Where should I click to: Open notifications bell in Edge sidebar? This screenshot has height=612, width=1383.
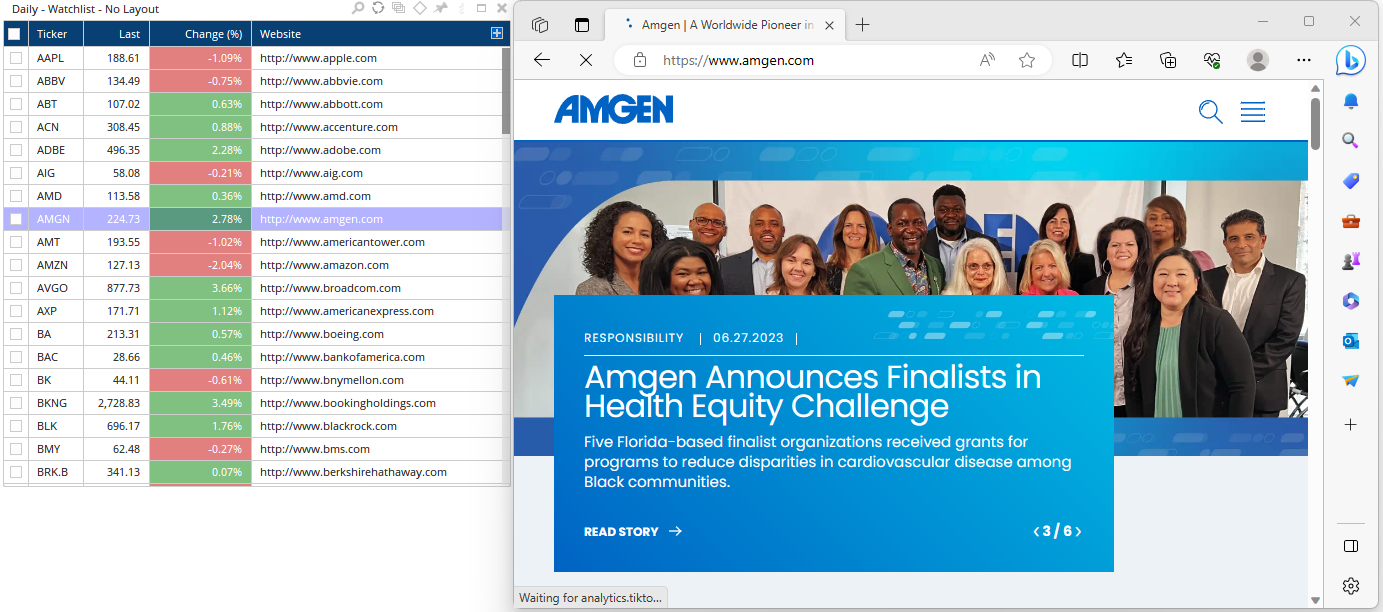(x=1351, y=102)
